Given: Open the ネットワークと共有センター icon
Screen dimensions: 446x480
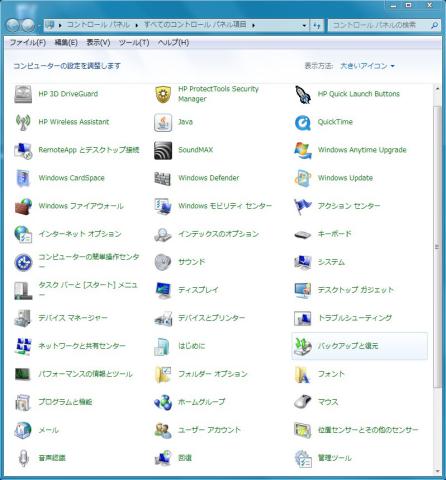Looking at the screenshot, I should coord(23,346).
